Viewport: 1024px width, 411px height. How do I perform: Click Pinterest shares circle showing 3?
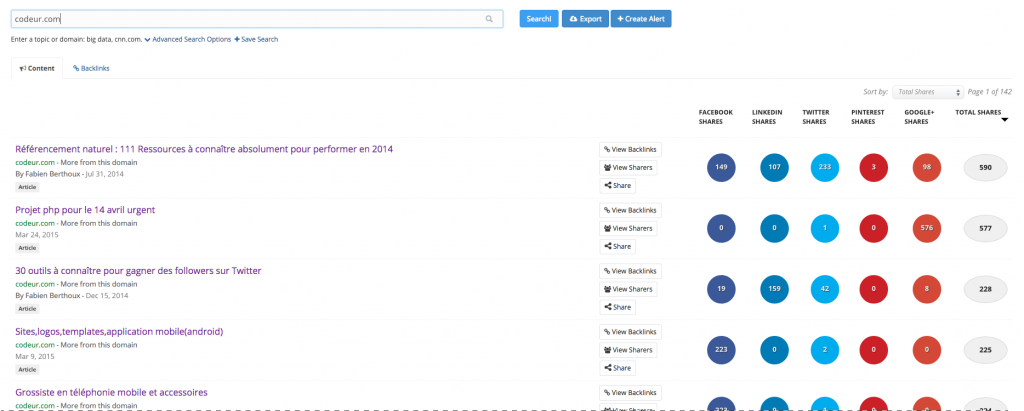876,168
